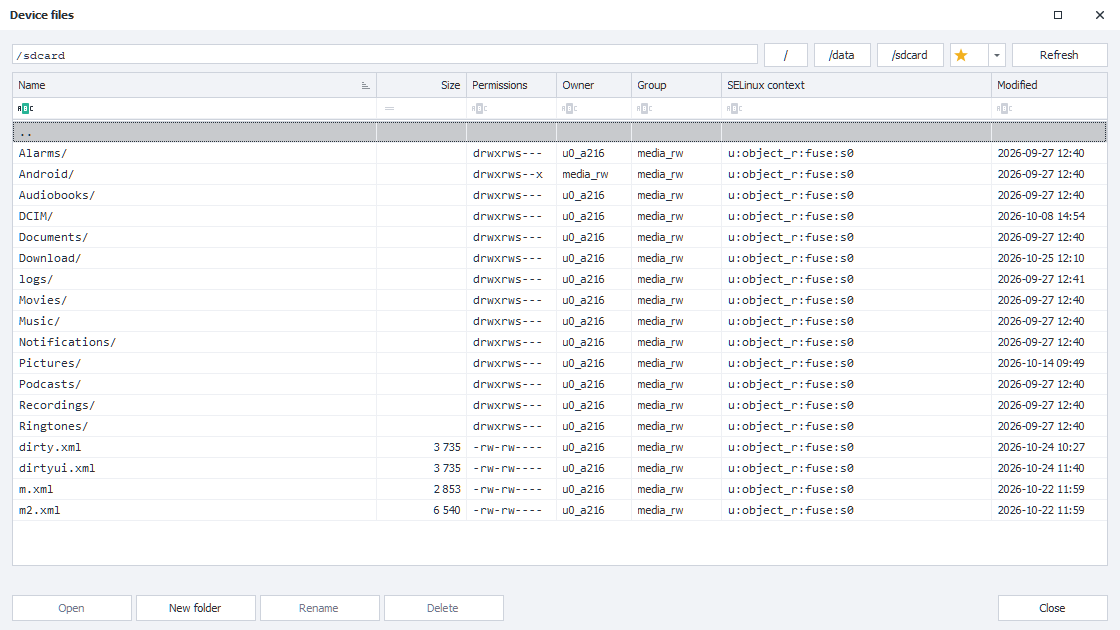Select the Podcasts/ folder

tap(559, 384)
